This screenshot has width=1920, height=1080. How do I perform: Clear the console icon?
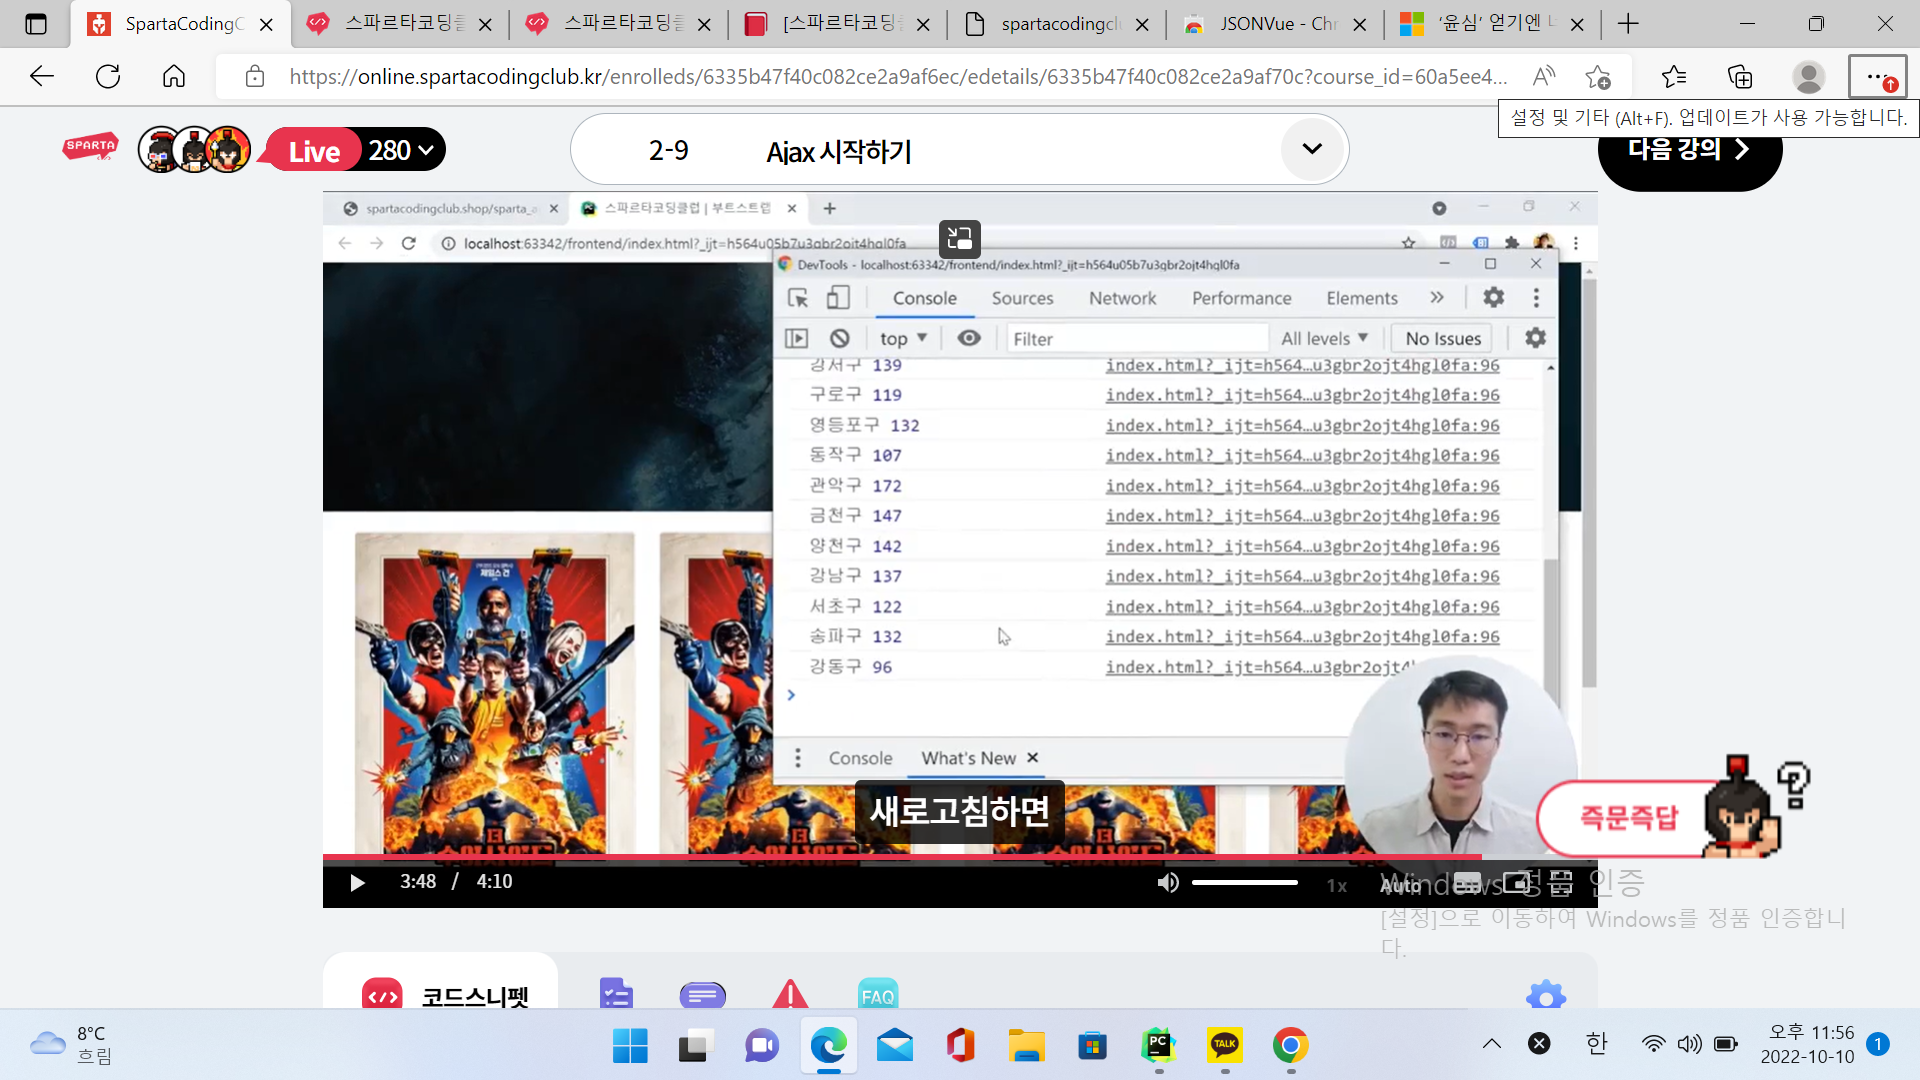coord(840,338)
